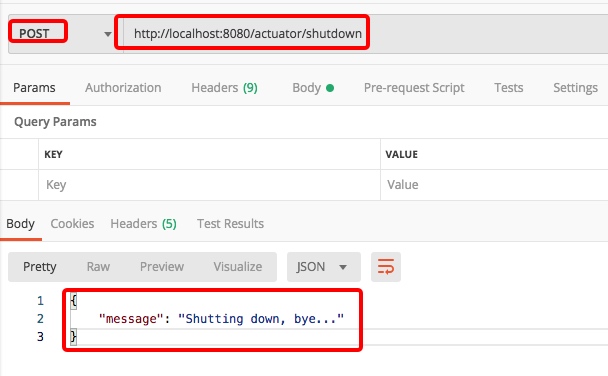Click the Value input cell
Screen dimensions: 608x376
(x=494, y=185)
